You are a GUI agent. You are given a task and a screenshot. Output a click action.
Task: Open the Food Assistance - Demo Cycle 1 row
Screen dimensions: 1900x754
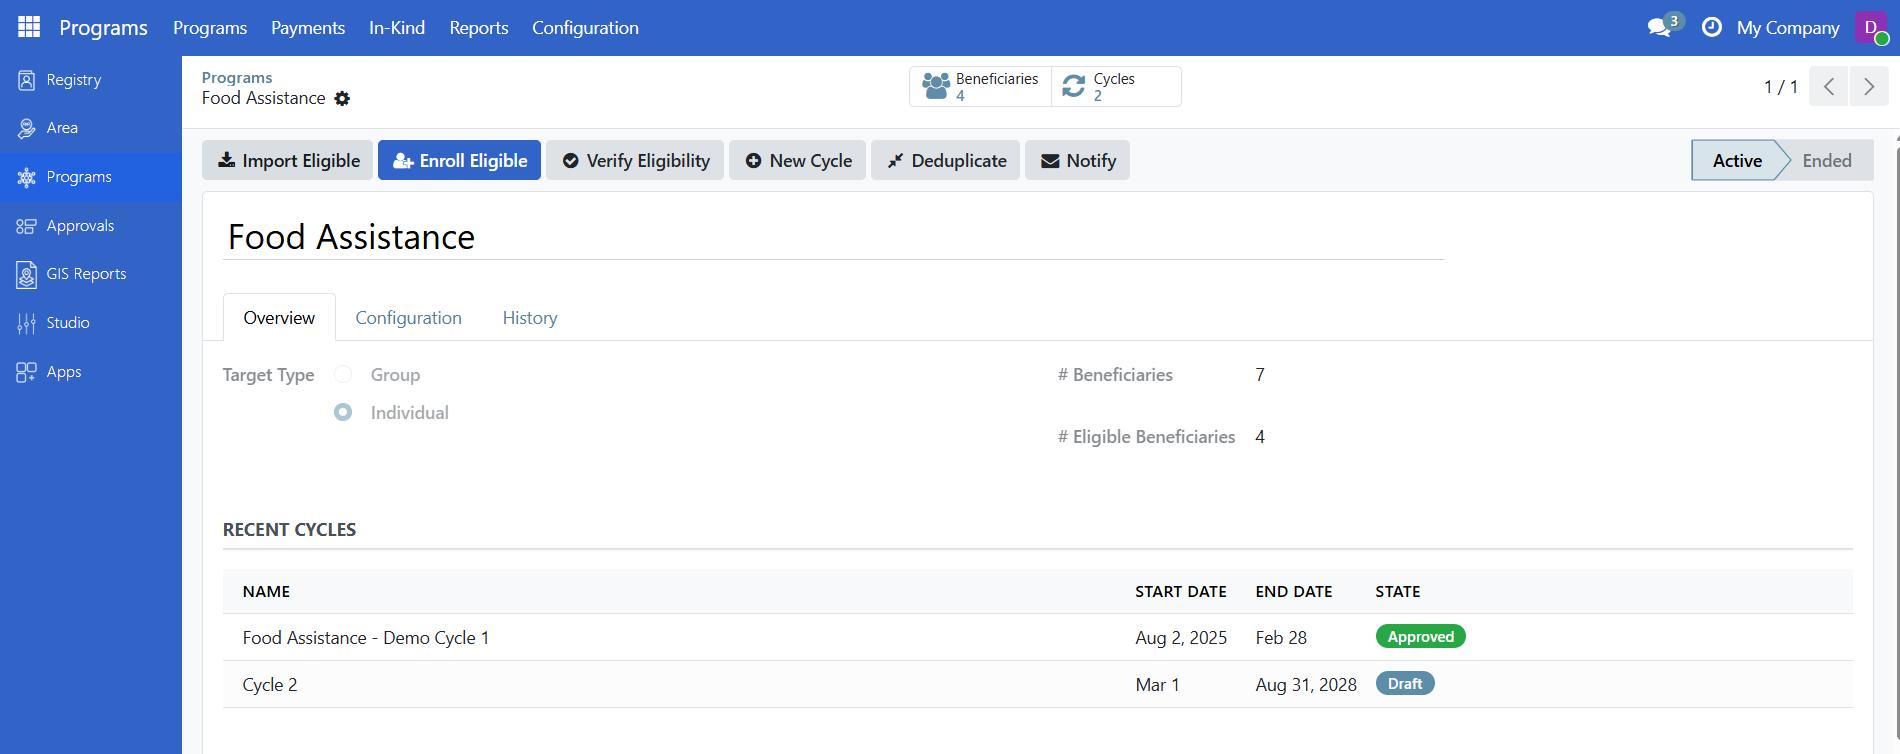click(x=1038, y=637)
